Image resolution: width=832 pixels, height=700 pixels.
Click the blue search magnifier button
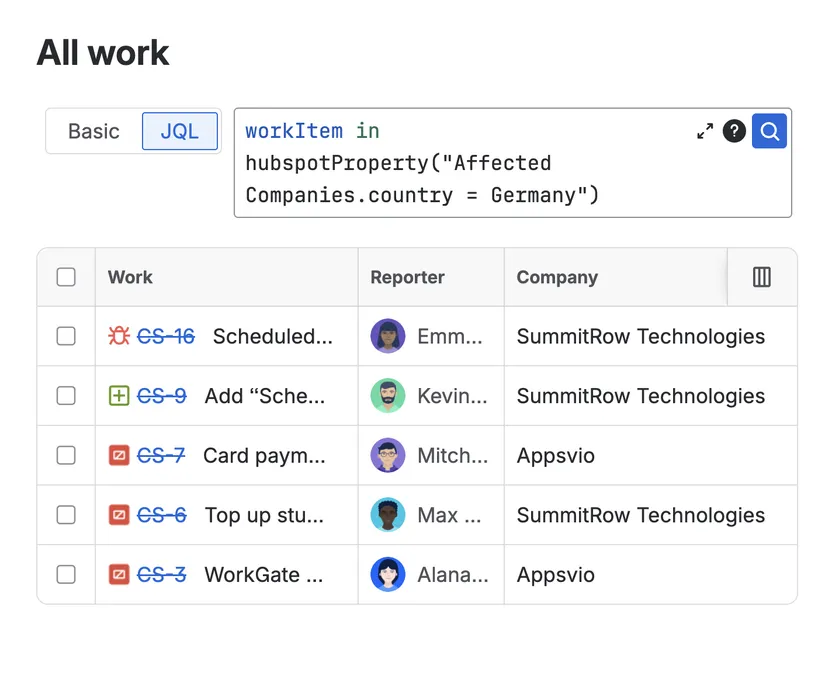[769, 131]
